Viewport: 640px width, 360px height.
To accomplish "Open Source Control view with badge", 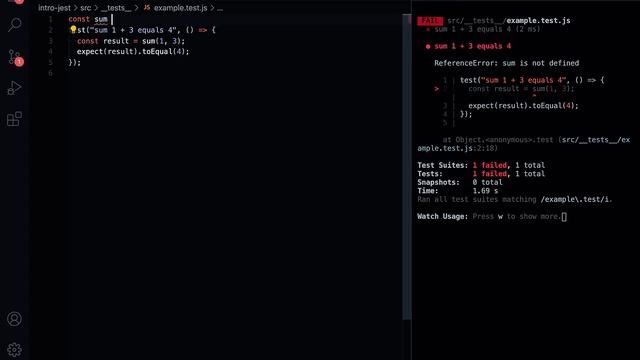I will point(15,57).
